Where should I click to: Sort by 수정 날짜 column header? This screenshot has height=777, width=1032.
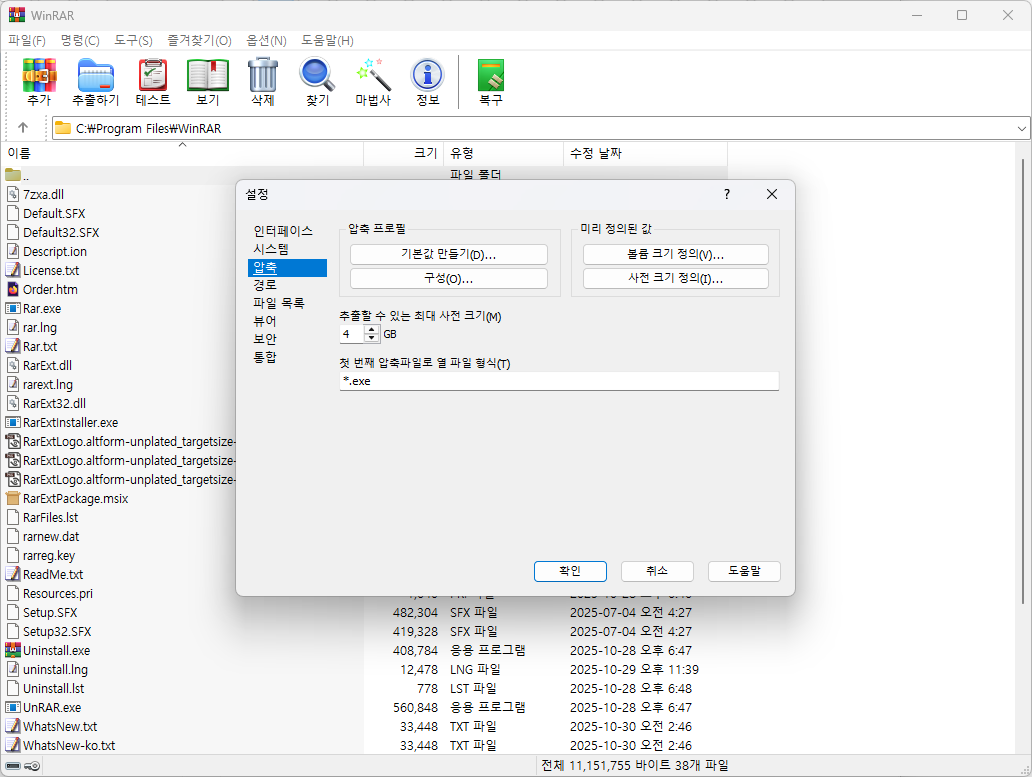646,153
